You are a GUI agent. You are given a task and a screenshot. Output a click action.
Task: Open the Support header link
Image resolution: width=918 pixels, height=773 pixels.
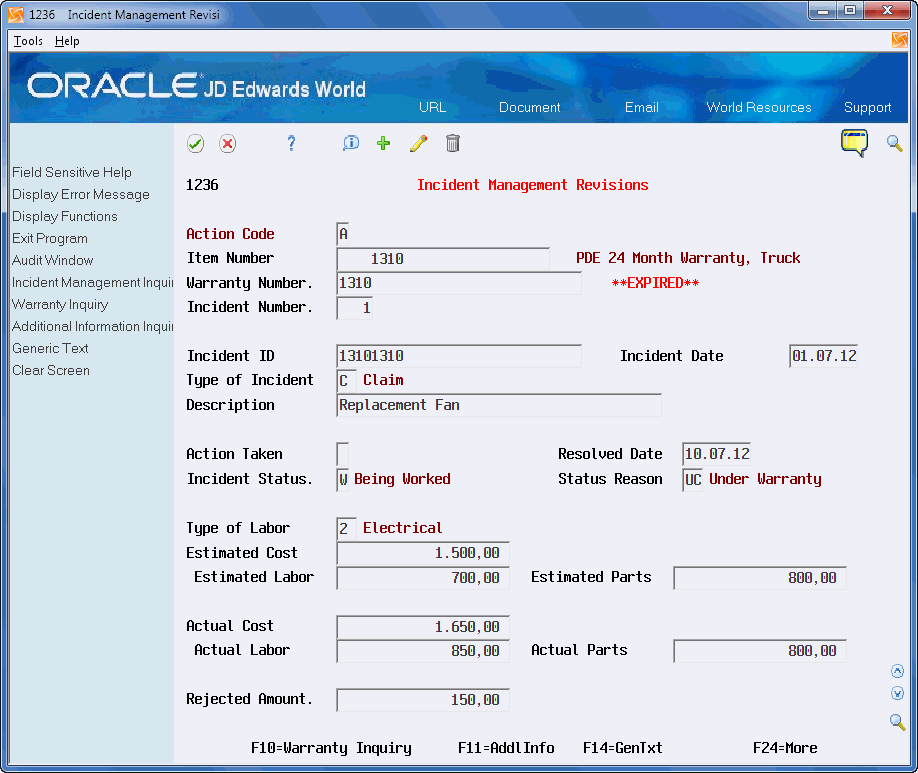[x=867, y=107]
